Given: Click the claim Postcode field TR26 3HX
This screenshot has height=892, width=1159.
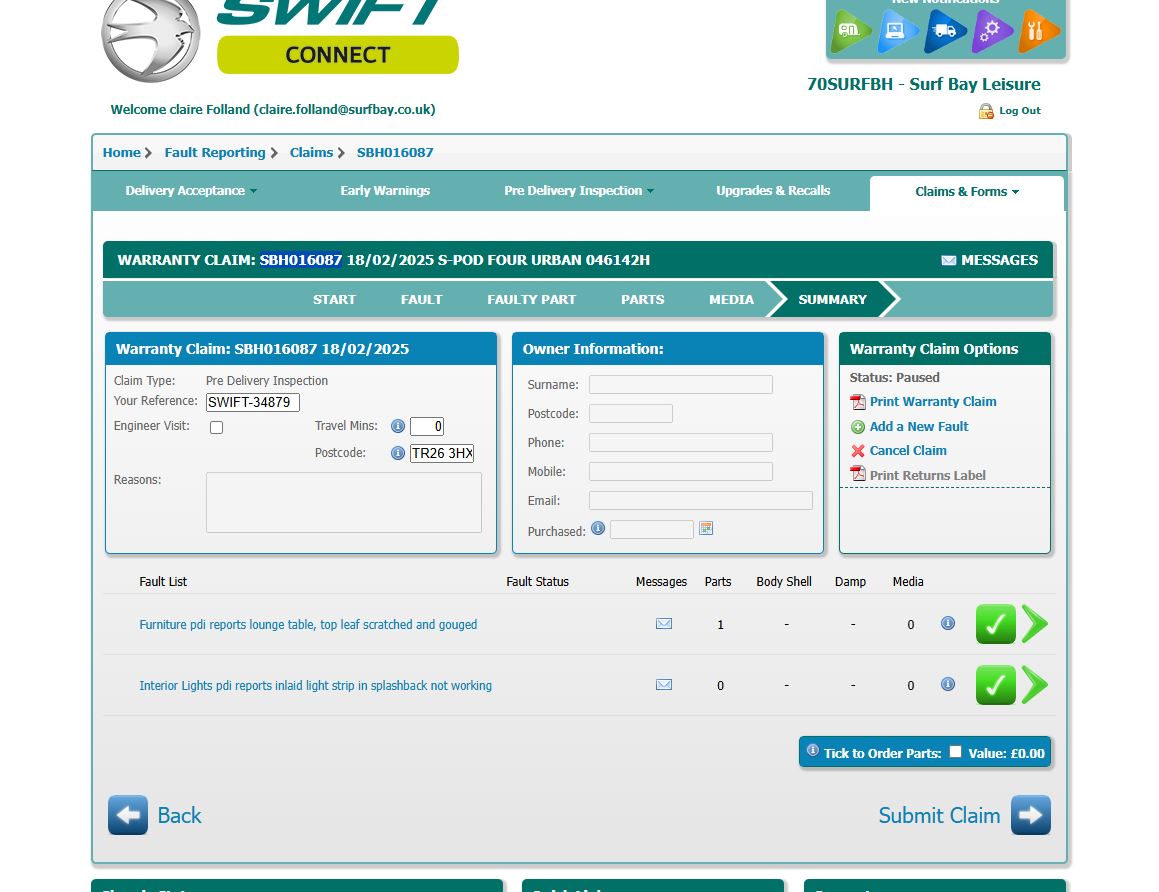Looking at the screenshot, I should click(442, 453).
